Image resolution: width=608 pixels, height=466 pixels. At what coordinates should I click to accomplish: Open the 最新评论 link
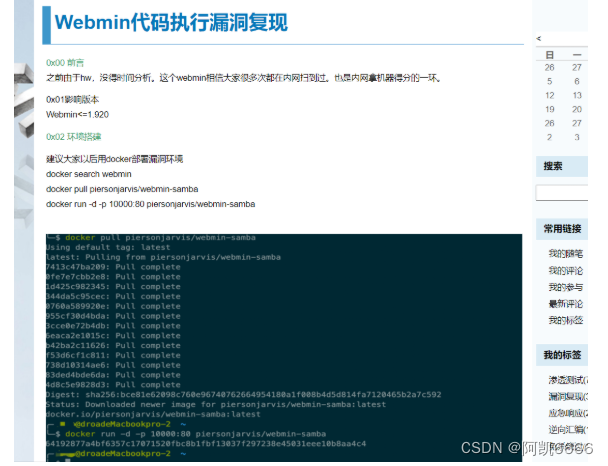(566, 304)
